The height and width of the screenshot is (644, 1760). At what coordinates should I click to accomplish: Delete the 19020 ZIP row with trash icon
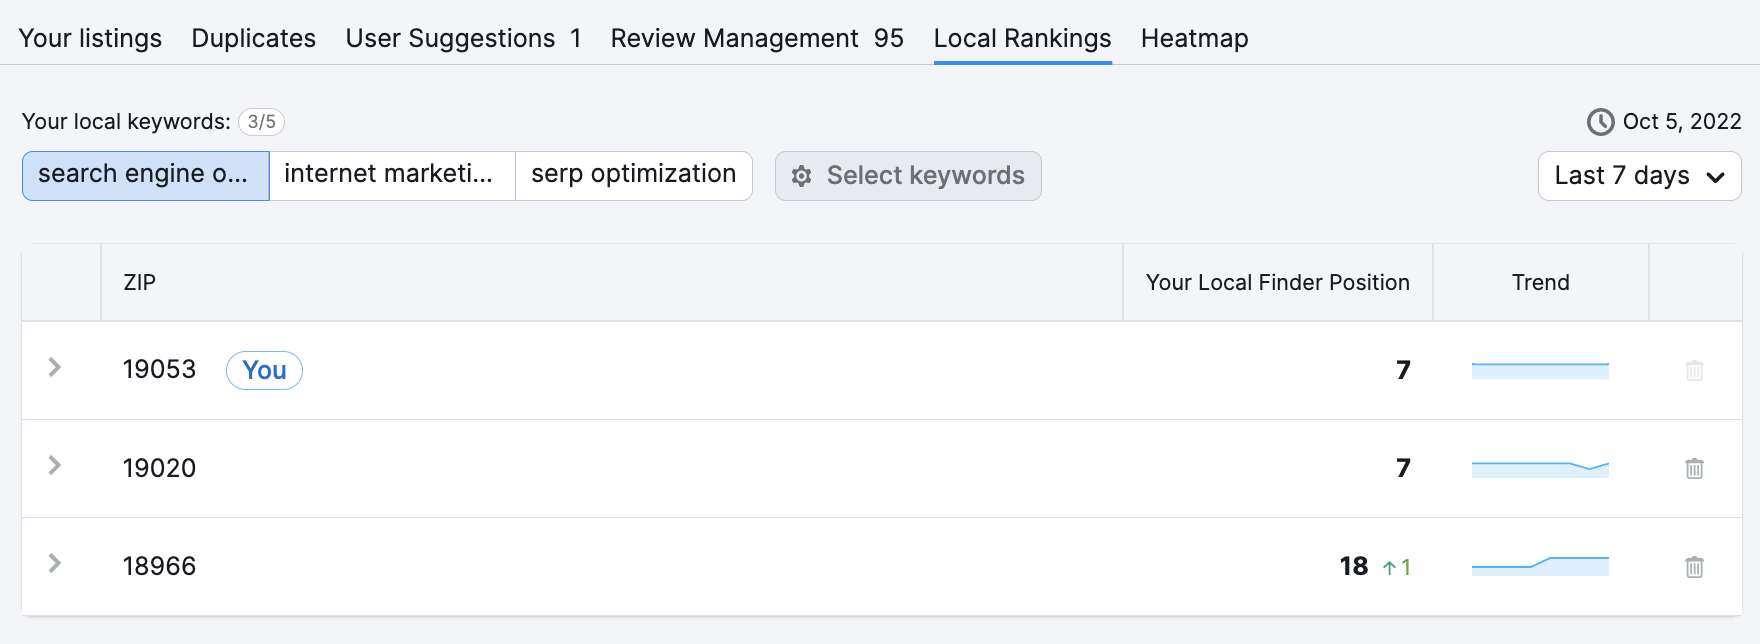click(x=1694, y=468)
